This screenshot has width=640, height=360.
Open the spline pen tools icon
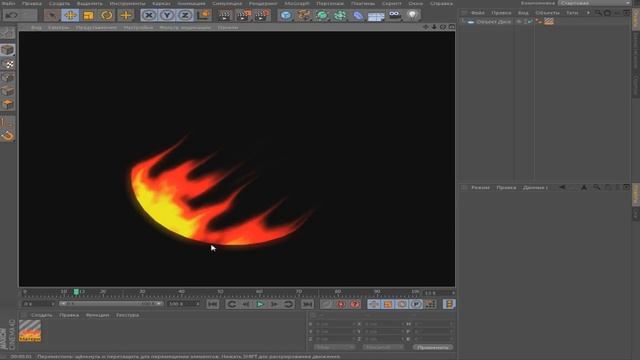coord(304,16)
